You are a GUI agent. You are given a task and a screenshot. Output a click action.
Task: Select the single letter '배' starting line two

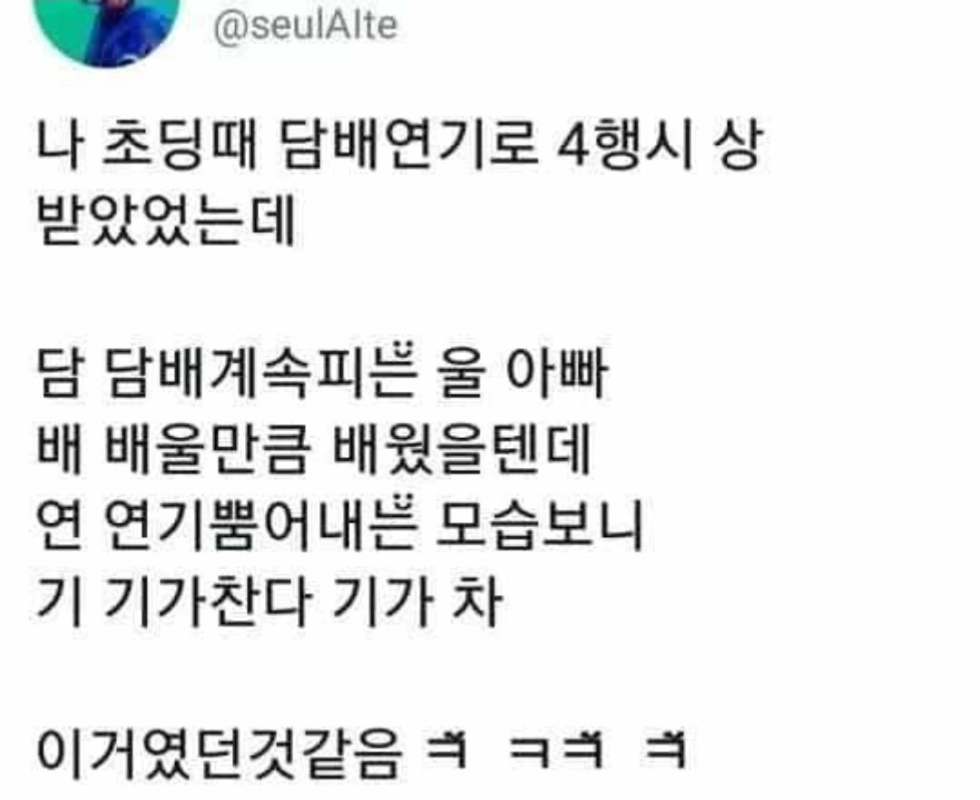59,449
